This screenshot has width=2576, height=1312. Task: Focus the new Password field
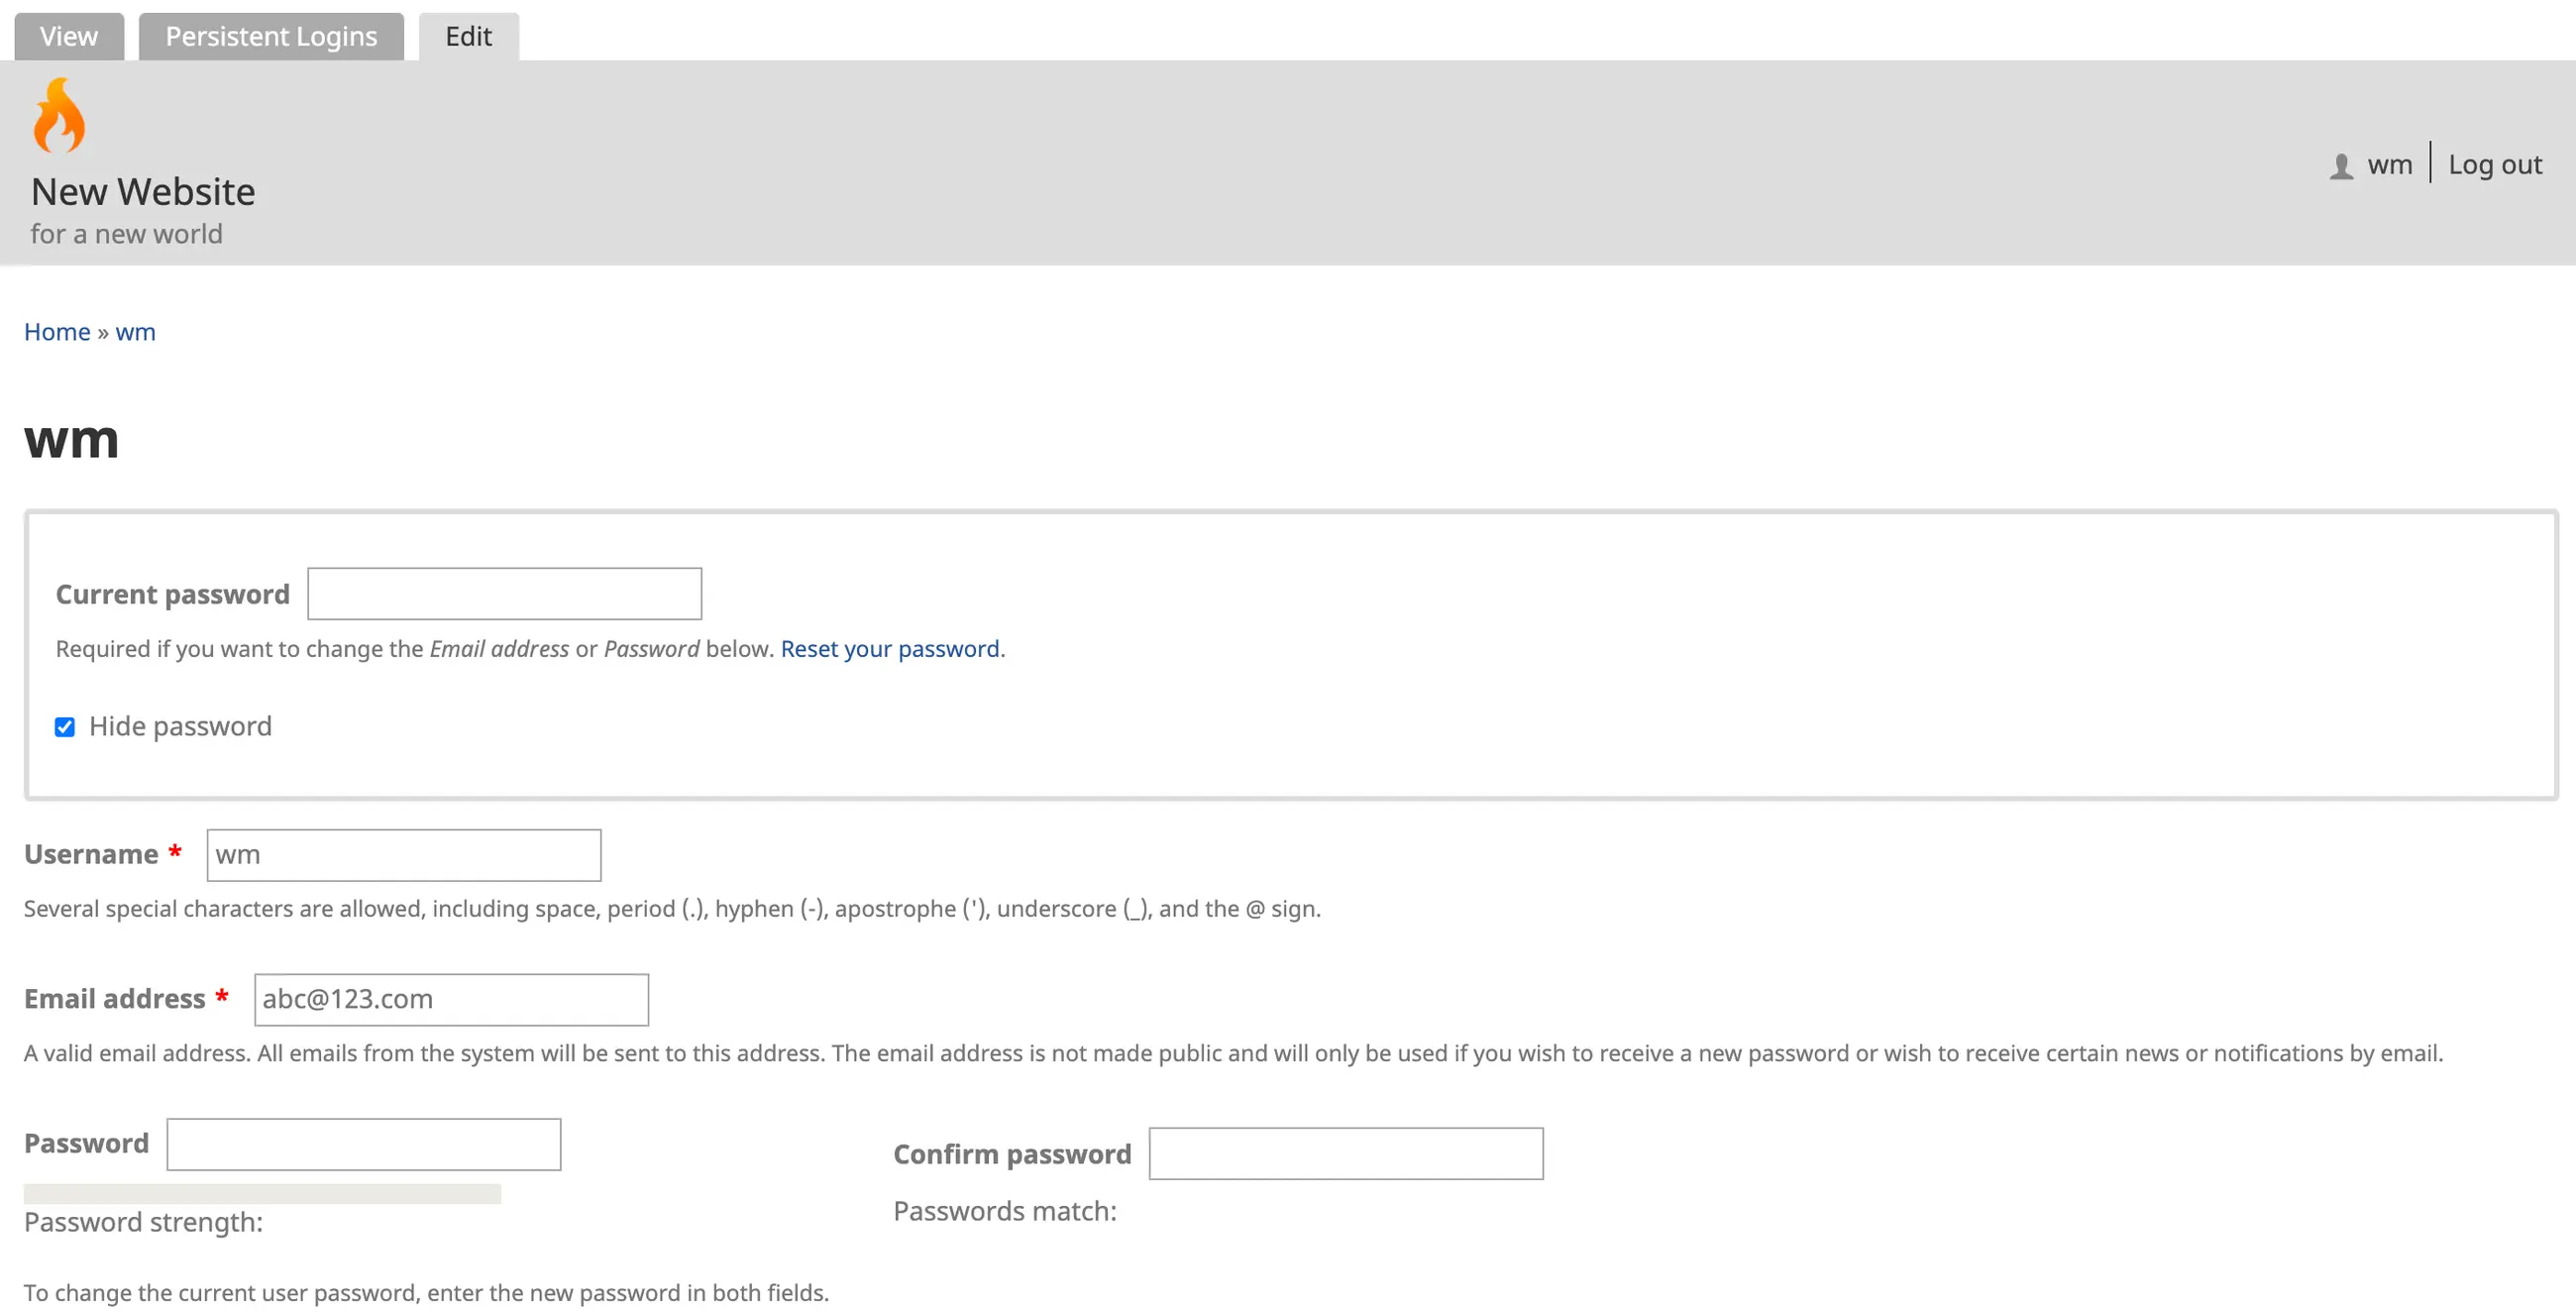click(x=363, y=1144)
